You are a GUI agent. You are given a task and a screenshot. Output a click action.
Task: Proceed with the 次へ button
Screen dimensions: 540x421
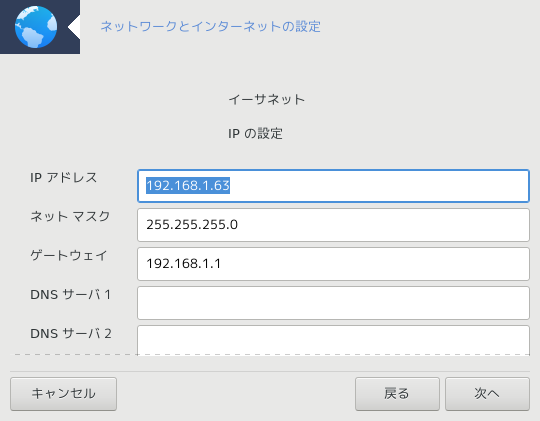pyautogui.click(x=487, y=394)
